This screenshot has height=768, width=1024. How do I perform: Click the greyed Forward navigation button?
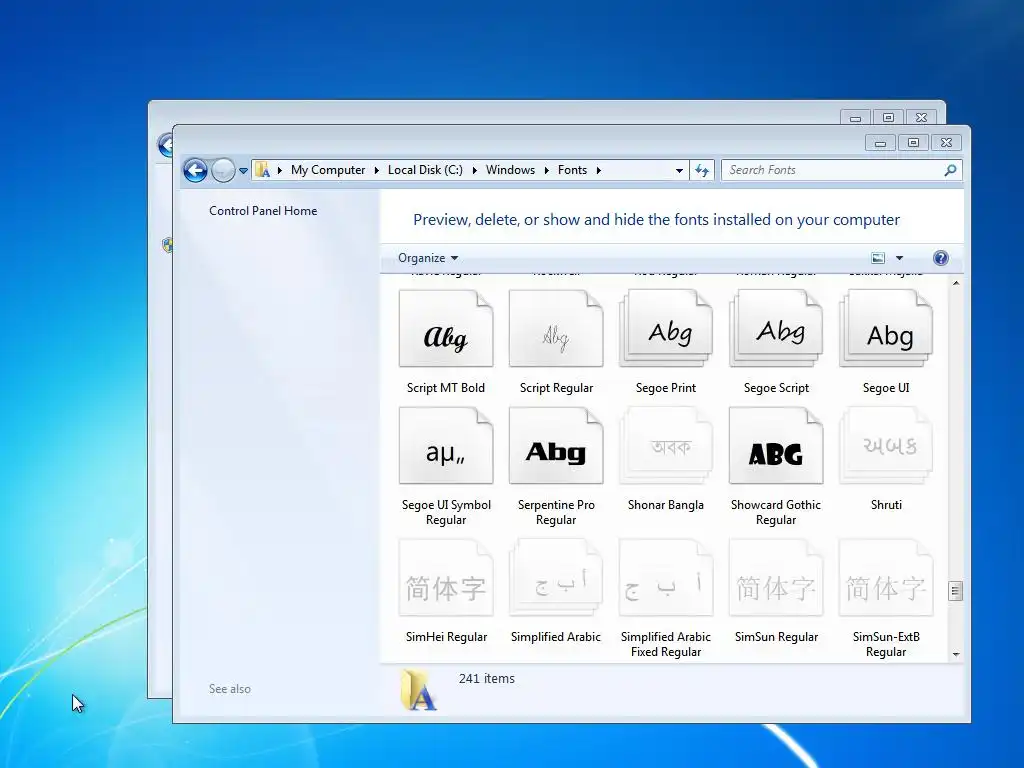(223, 170)
